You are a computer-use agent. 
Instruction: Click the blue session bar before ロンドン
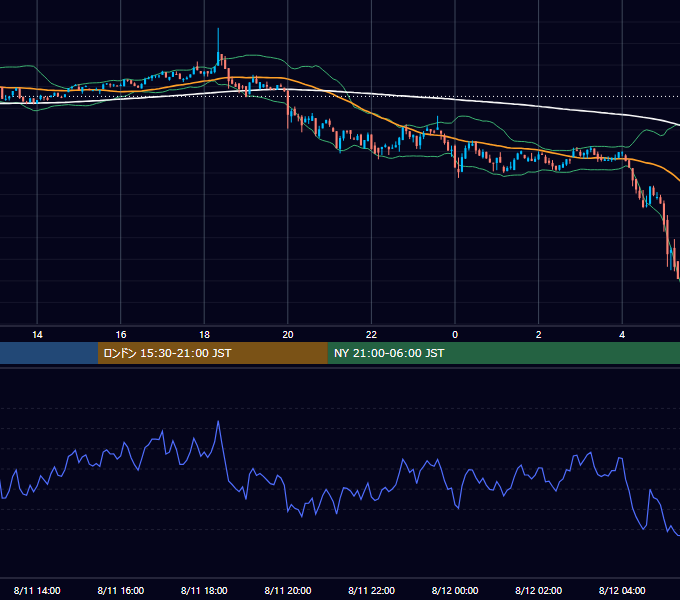(49, 353)
